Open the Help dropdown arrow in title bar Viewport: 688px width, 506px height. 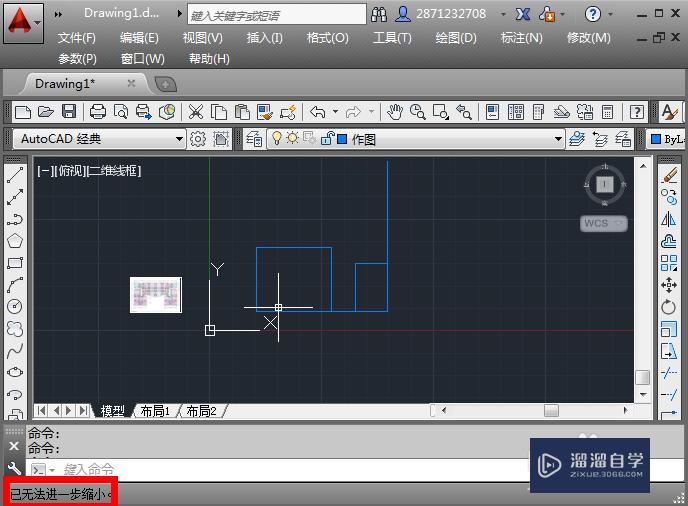pyautogui.click(x=610, y=14)
